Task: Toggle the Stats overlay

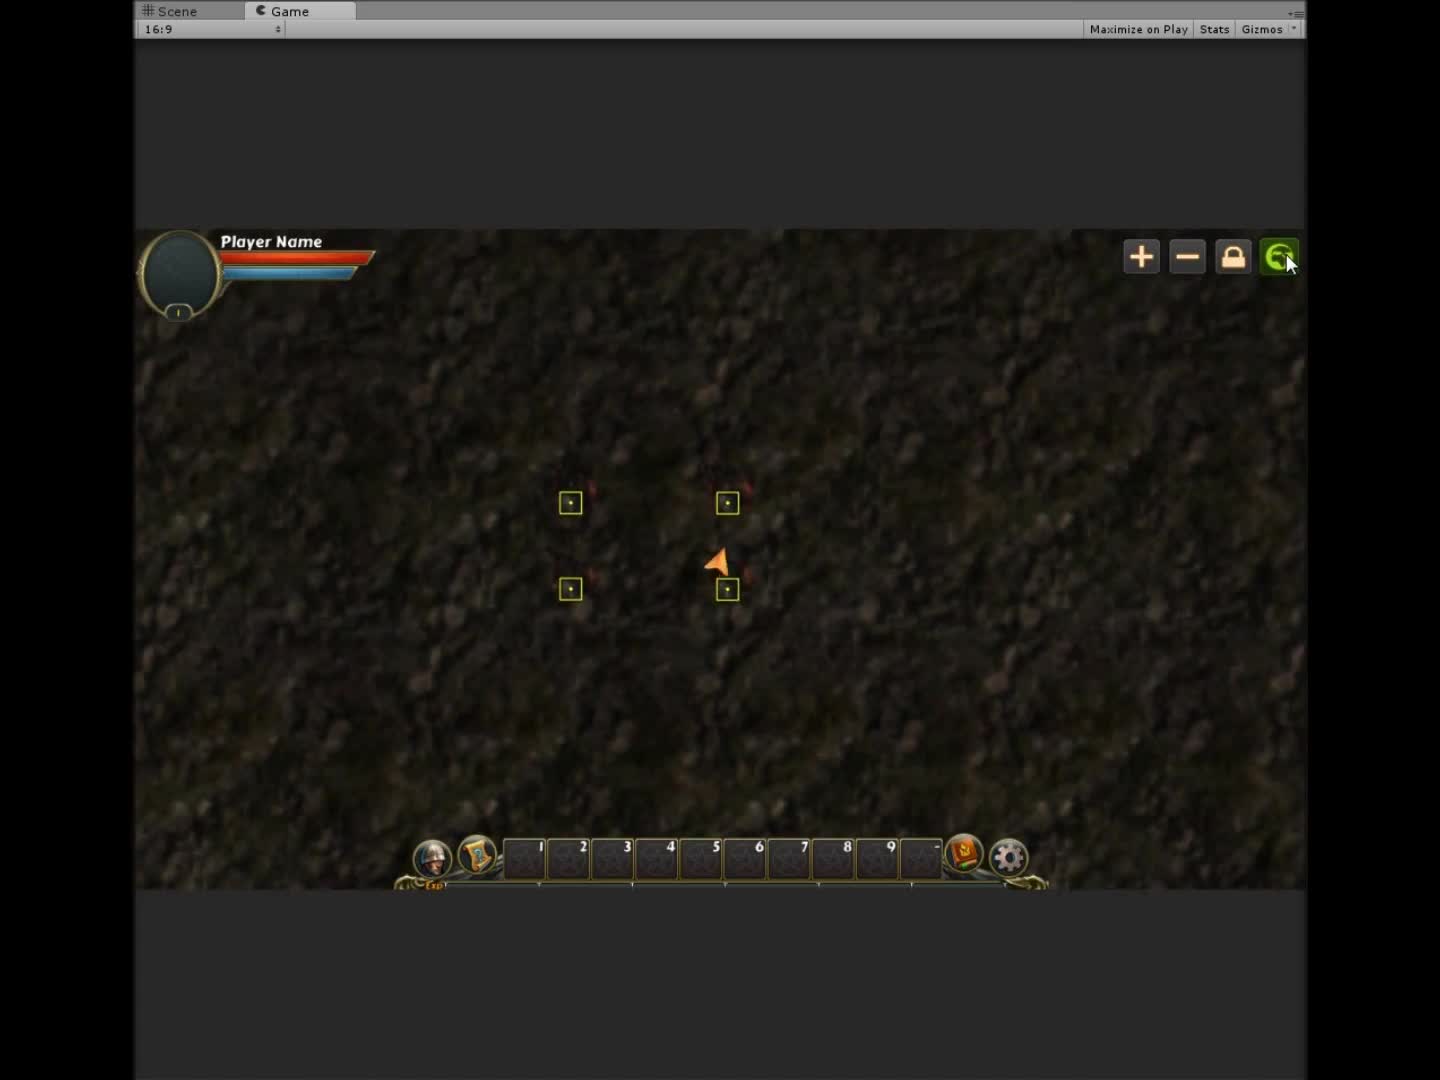Action: [x=1214, y=29]
